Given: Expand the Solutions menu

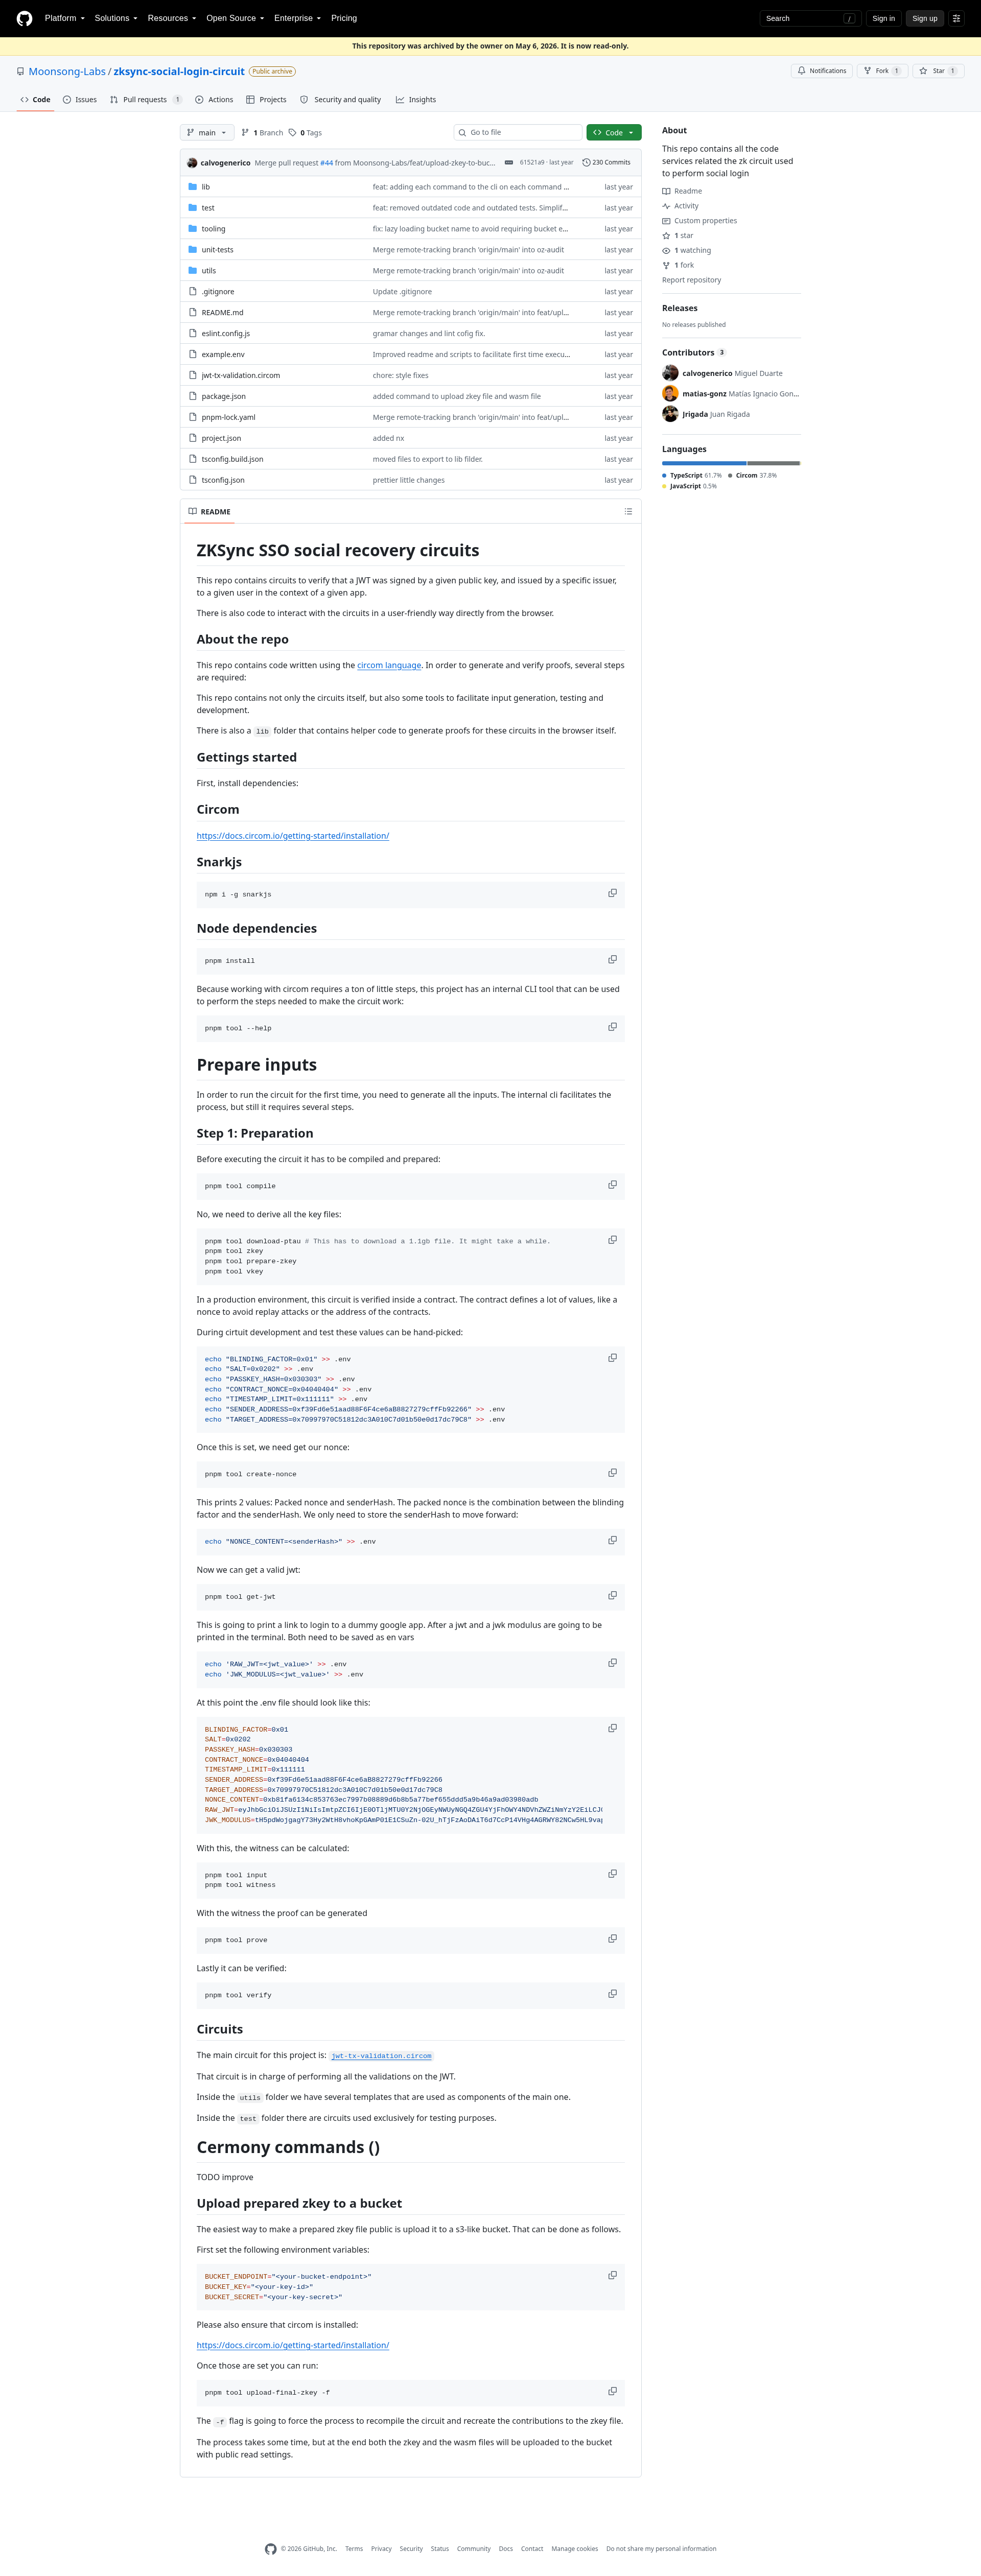Looking at the screenshot, I should point(116,18).
